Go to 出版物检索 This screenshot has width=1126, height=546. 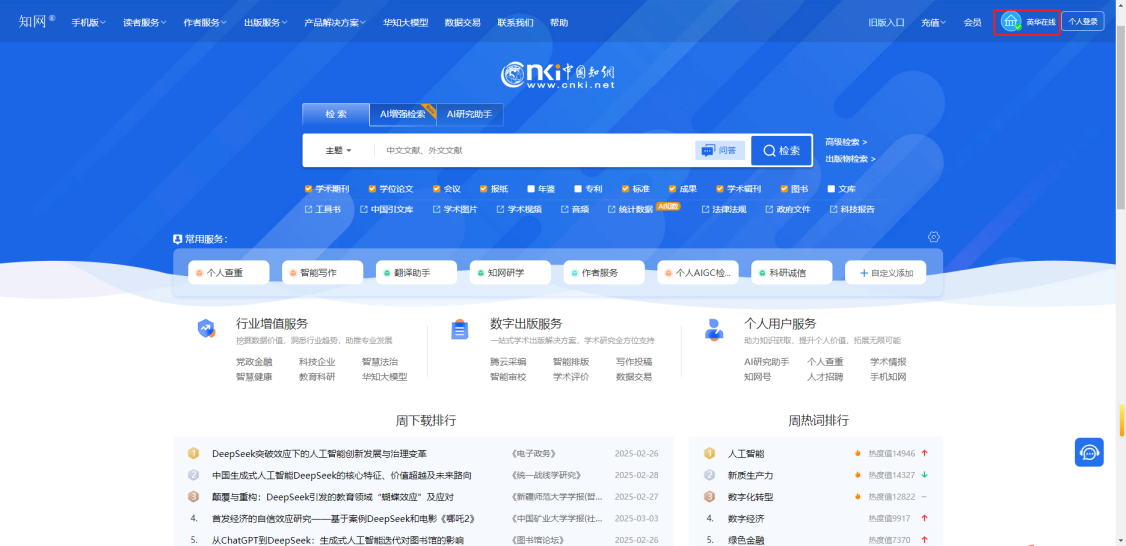click(x=850, y=159)
